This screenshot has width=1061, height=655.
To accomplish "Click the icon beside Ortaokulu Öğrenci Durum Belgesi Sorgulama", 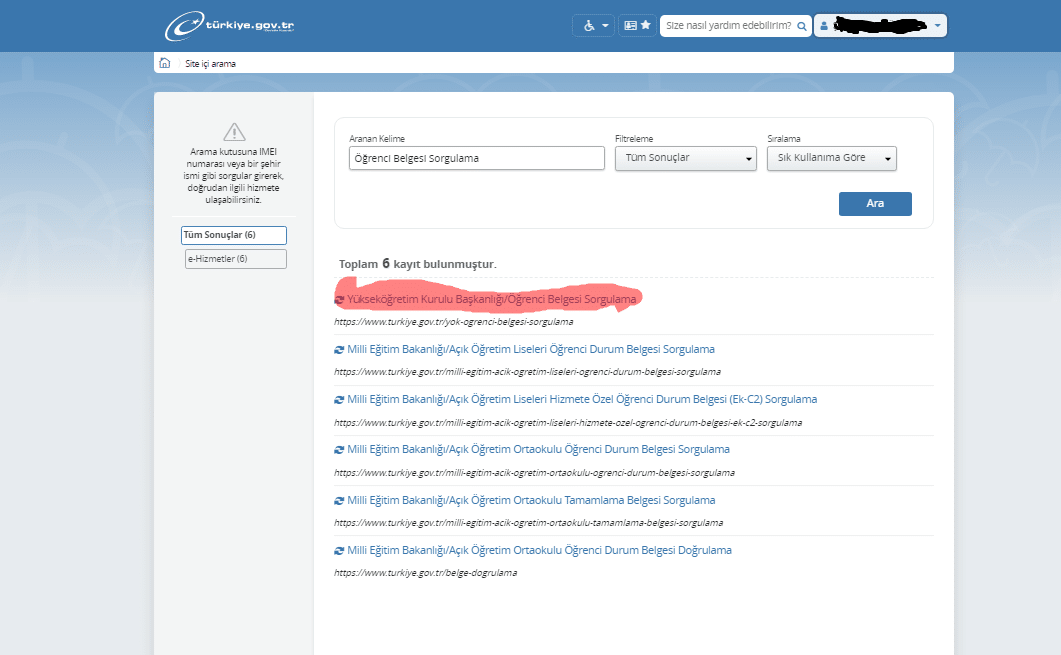I will [x=339, y=450].
